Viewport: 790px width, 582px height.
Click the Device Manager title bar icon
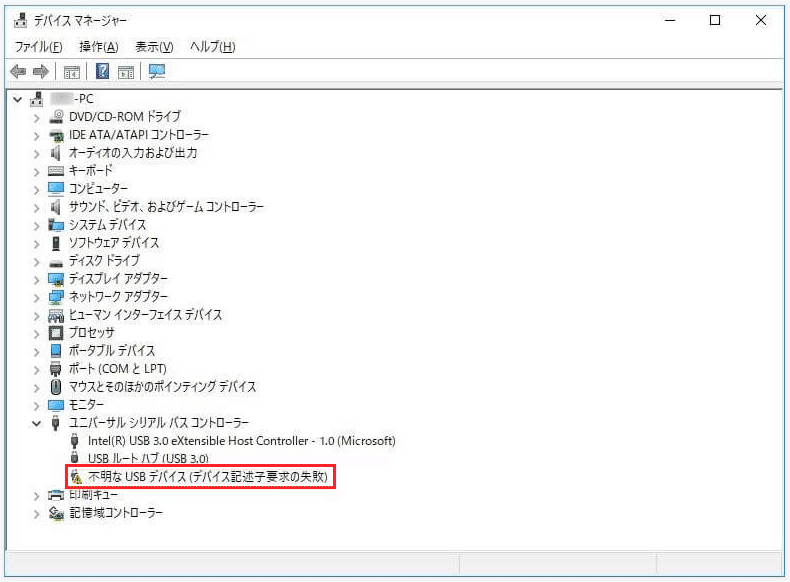21,20
